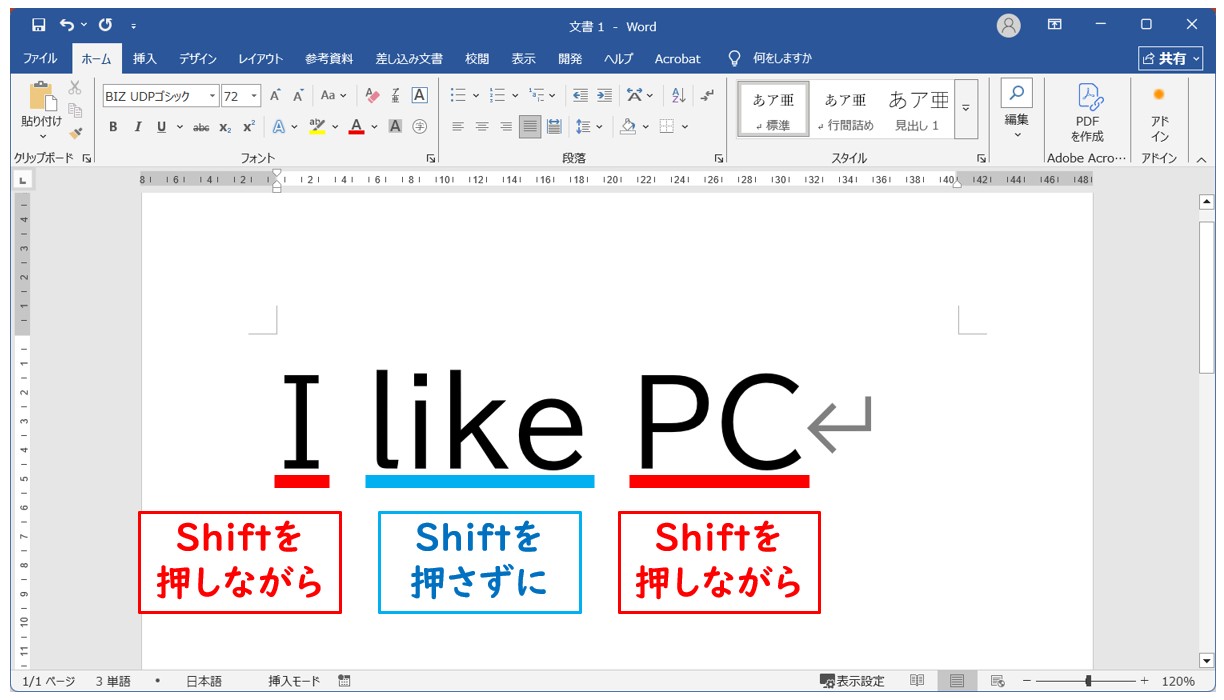The width and height of the screenshot is (1224, 700).
Task: Toggle the macro recording status icon
Action: (345, 681)
